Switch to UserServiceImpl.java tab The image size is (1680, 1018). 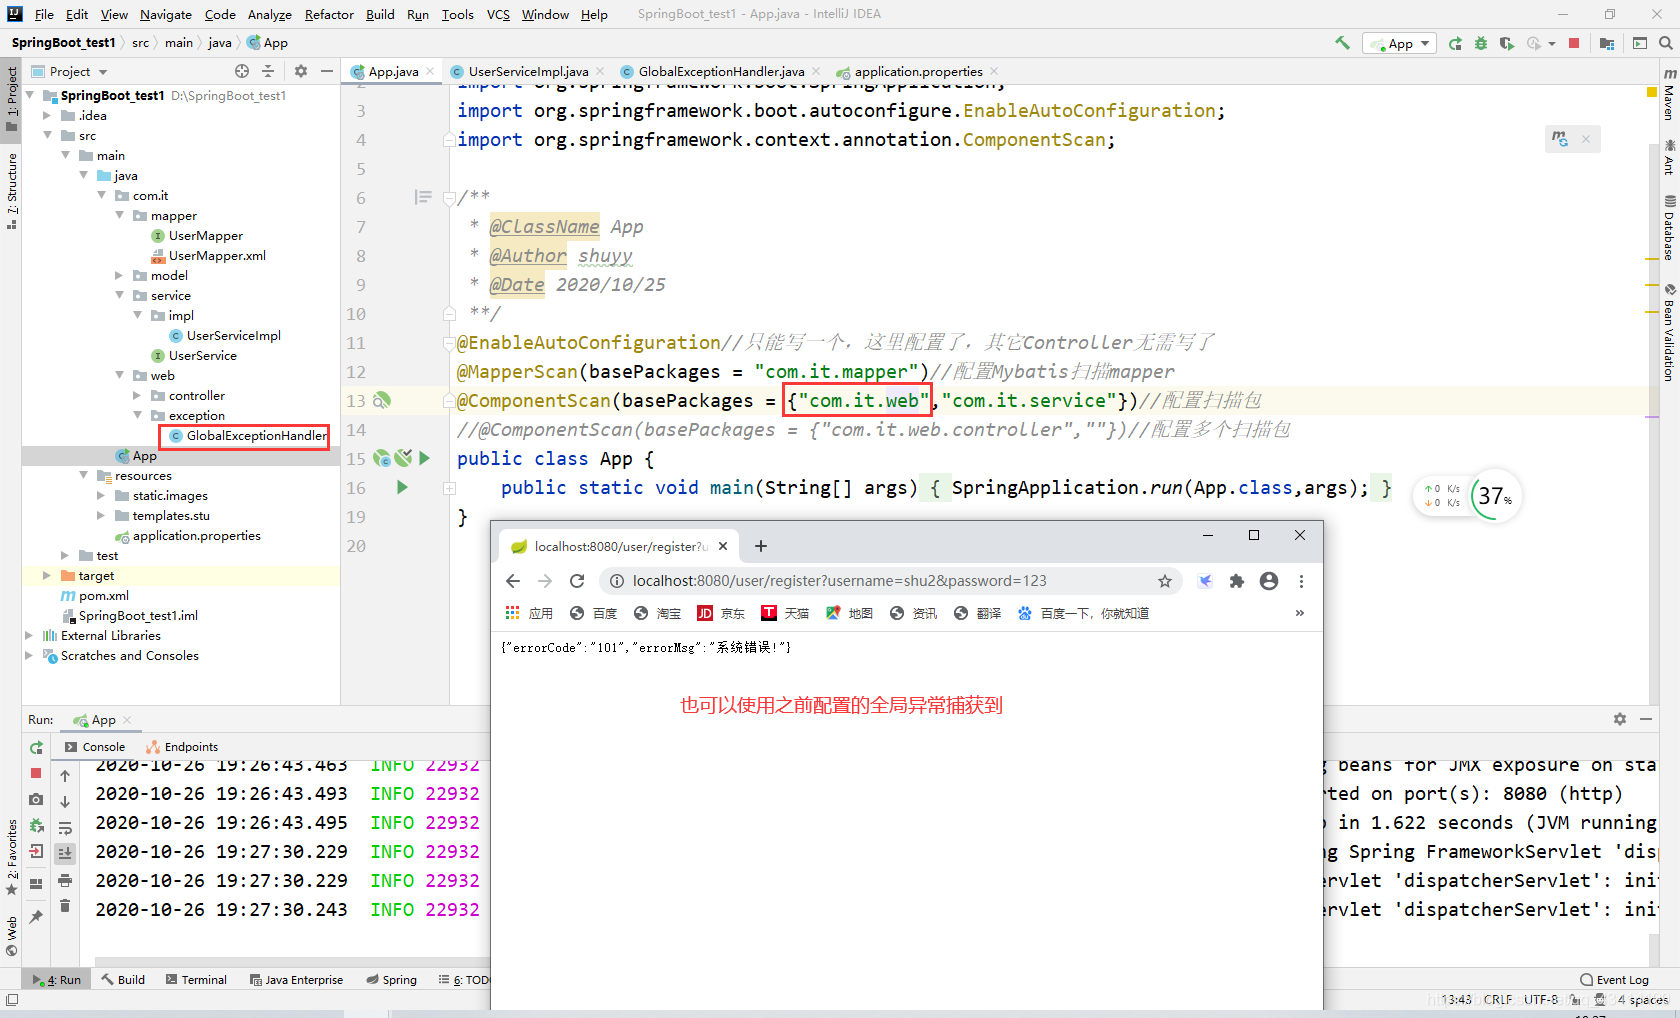tap(528, 71)
